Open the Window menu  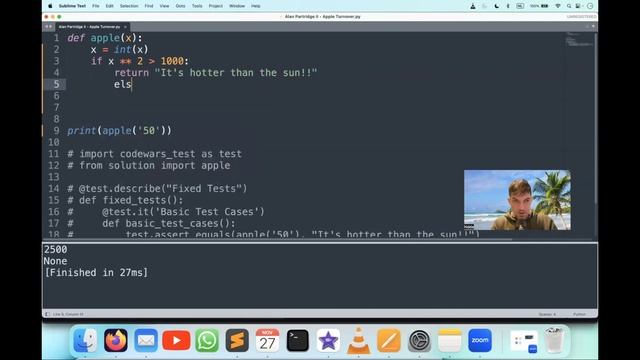point(237,6)
